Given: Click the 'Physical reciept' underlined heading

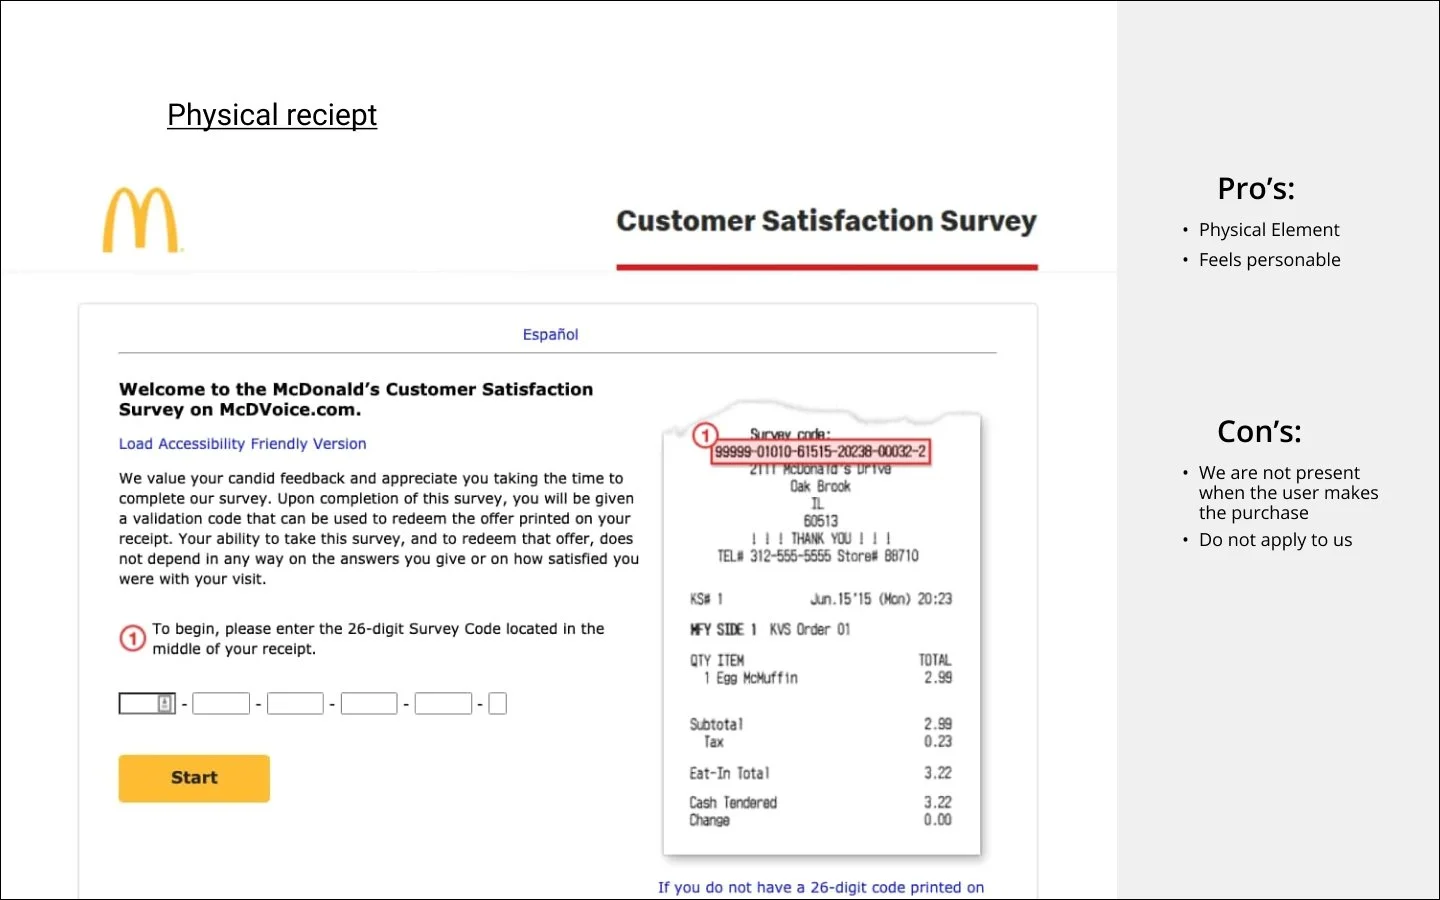Looking at the screenshot, I should point(272,115).
